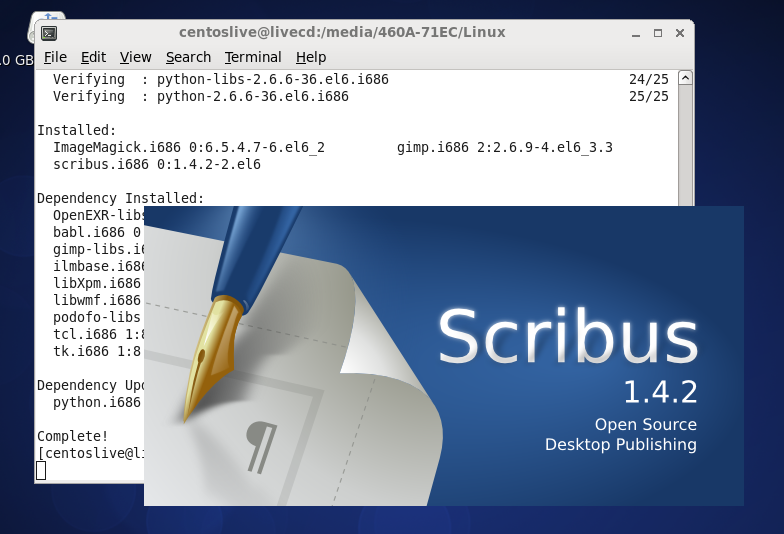Open the View menu in the terminal
This screenshot has width=784, height=534.
click(x=136, y=58)
